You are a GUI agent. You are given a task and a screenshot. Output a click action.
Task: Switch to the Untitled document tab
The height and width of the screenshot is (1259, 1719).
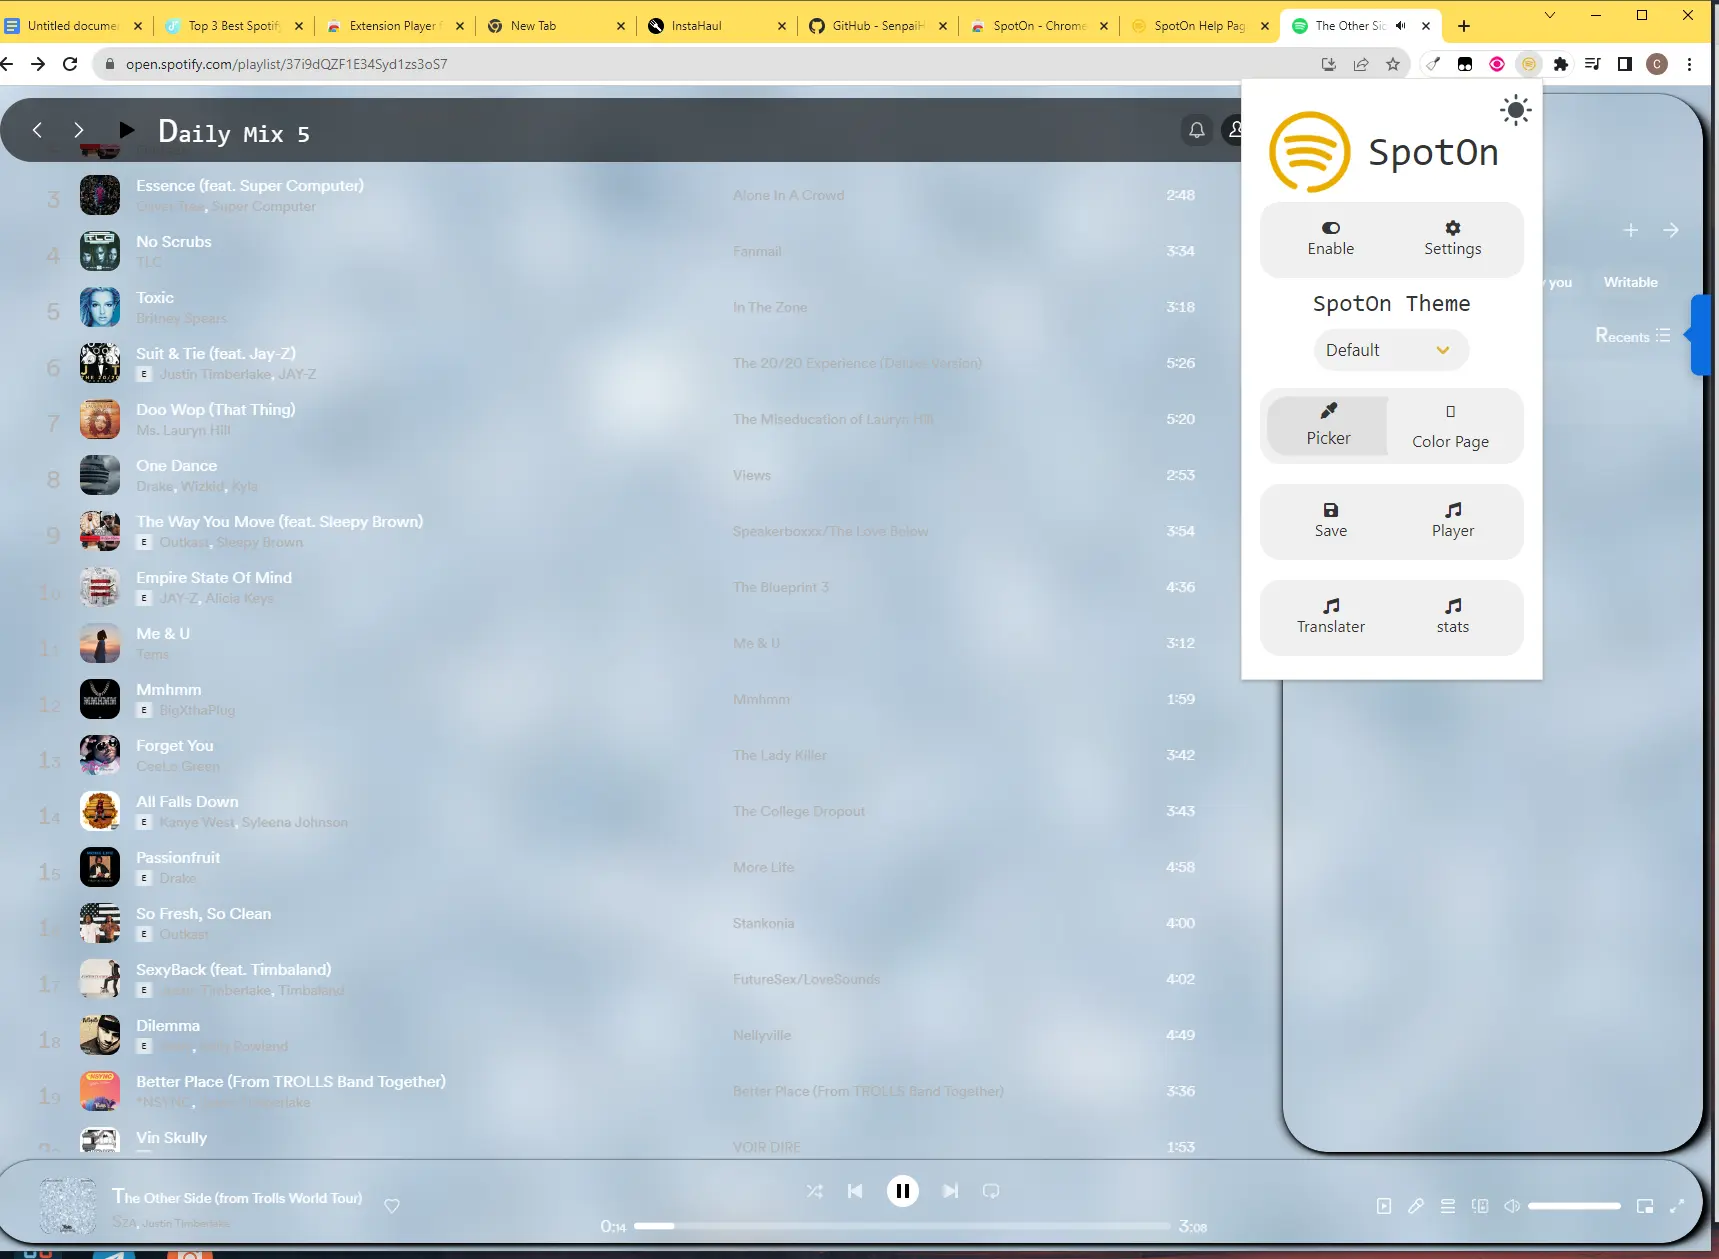72,26
